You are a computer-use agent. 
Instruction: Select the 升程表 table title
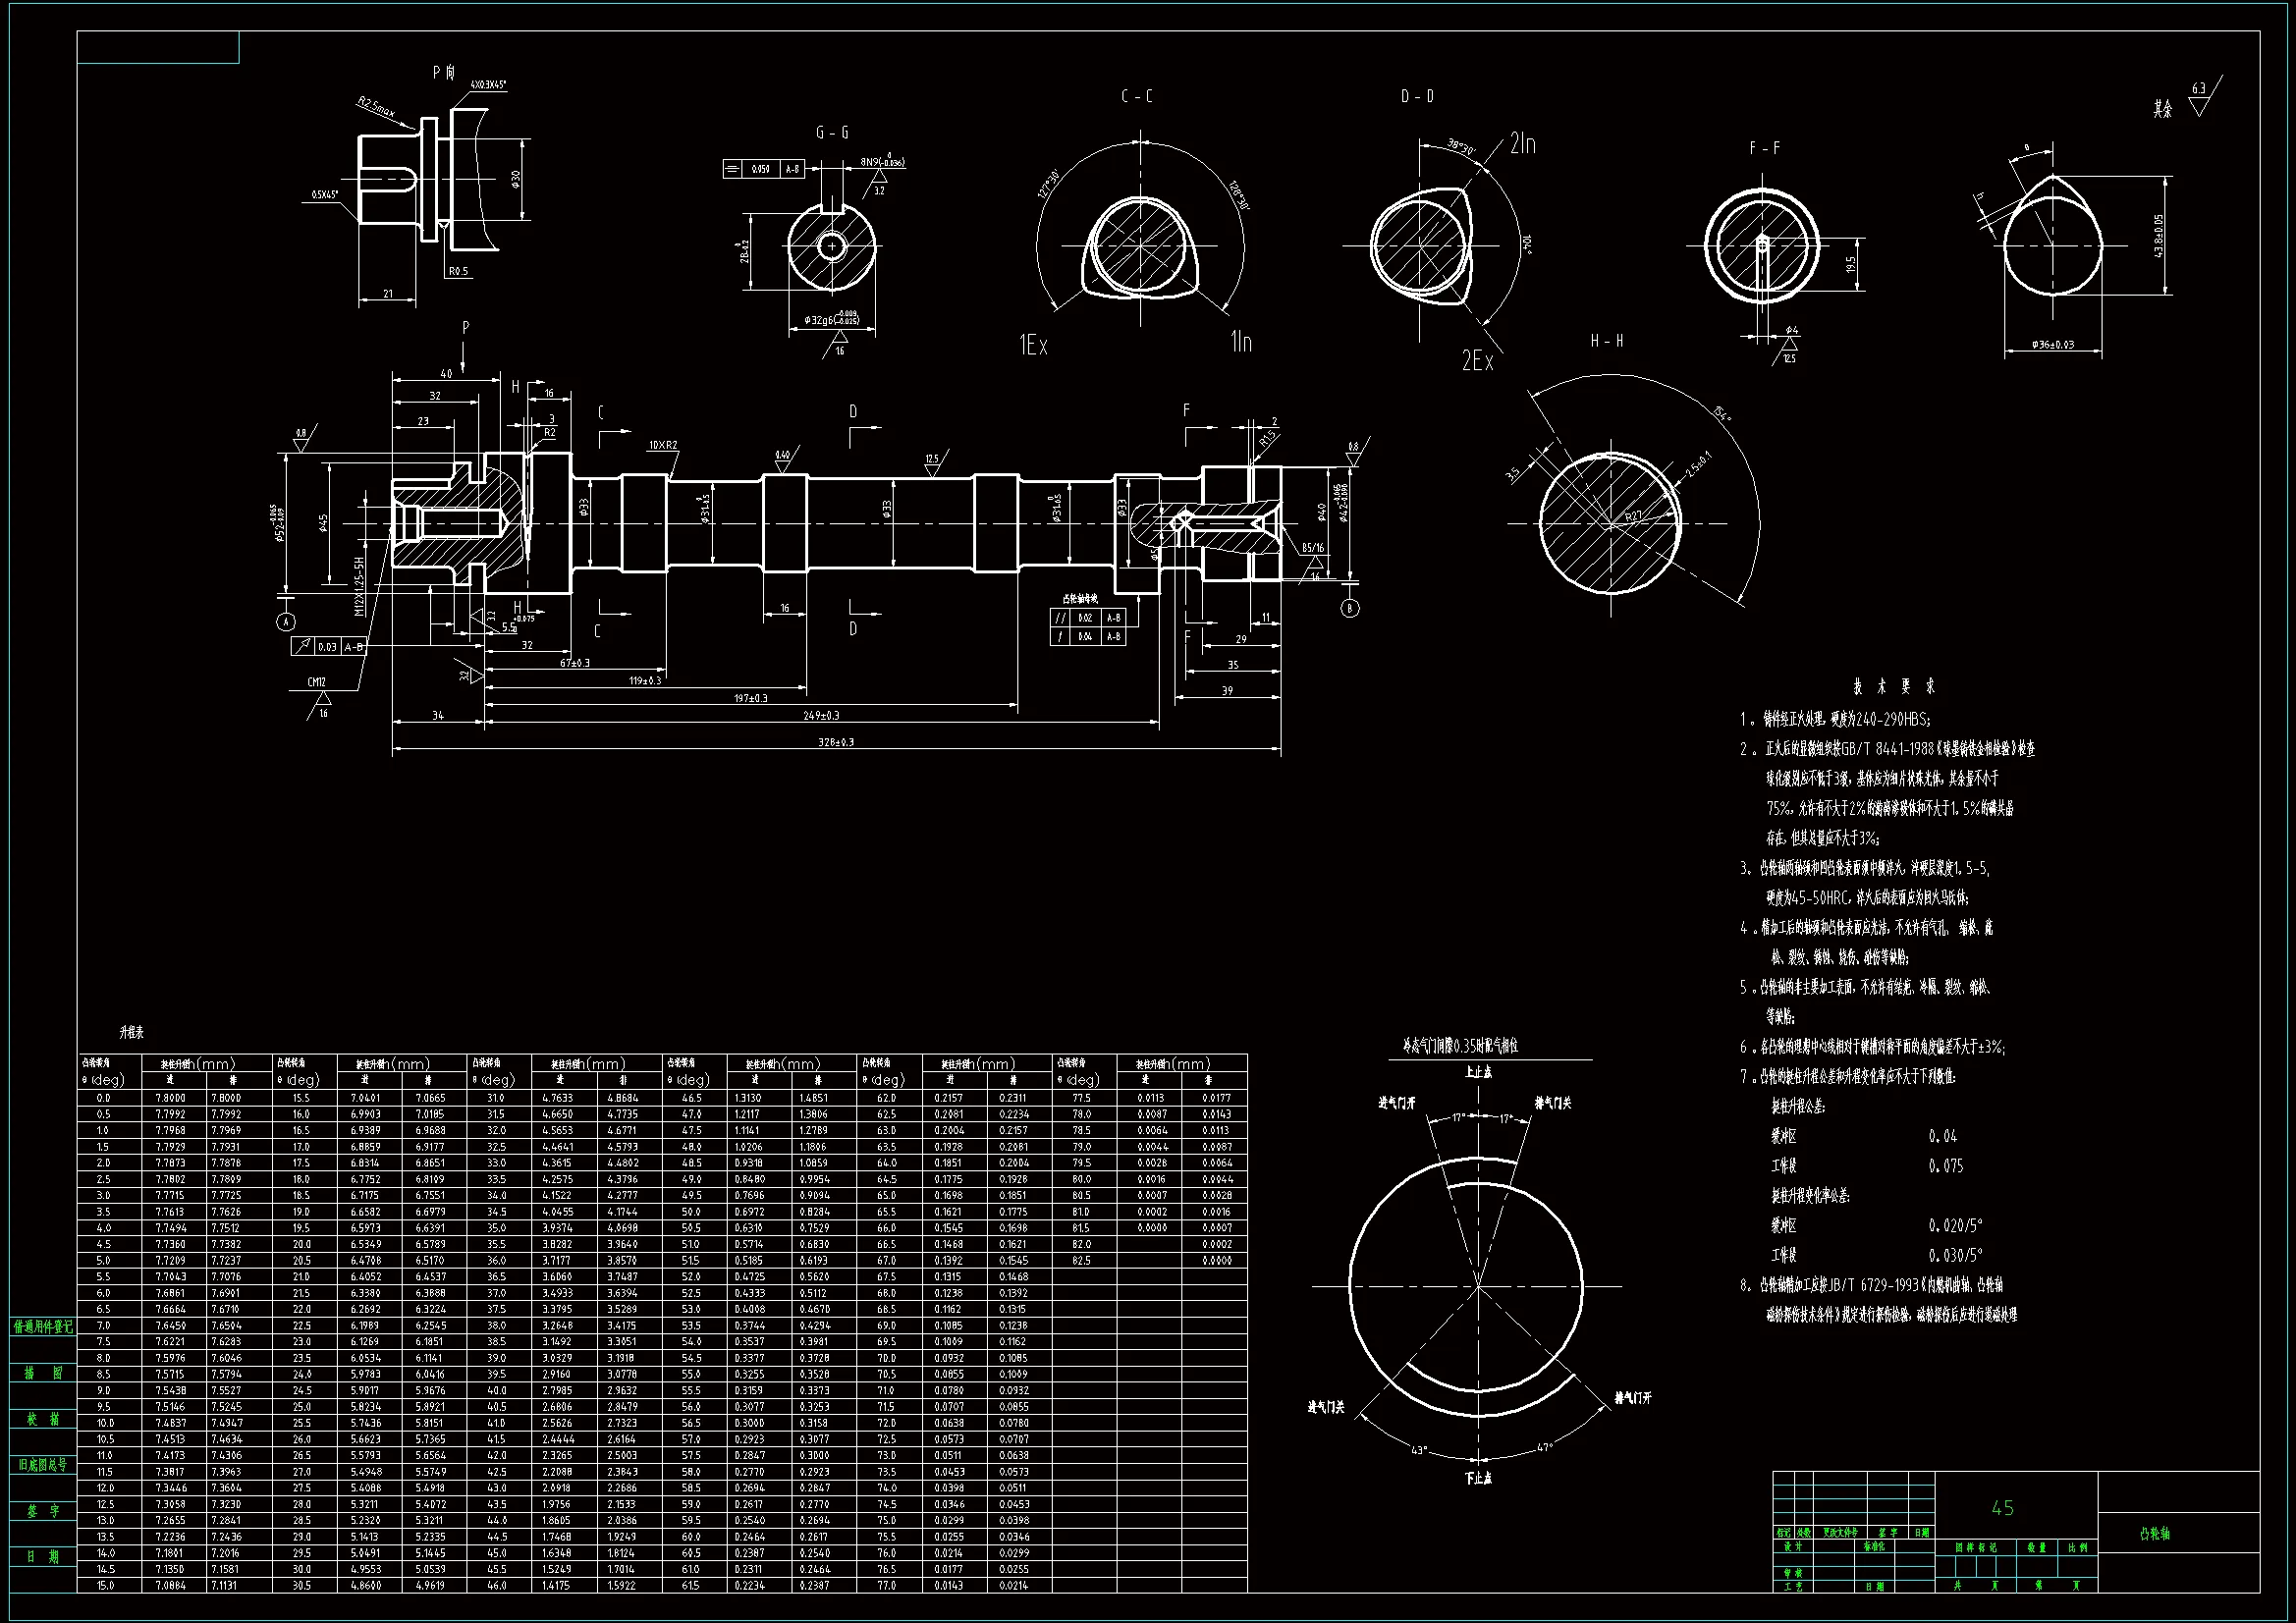pyautogui.click(x=131, y=1032)
